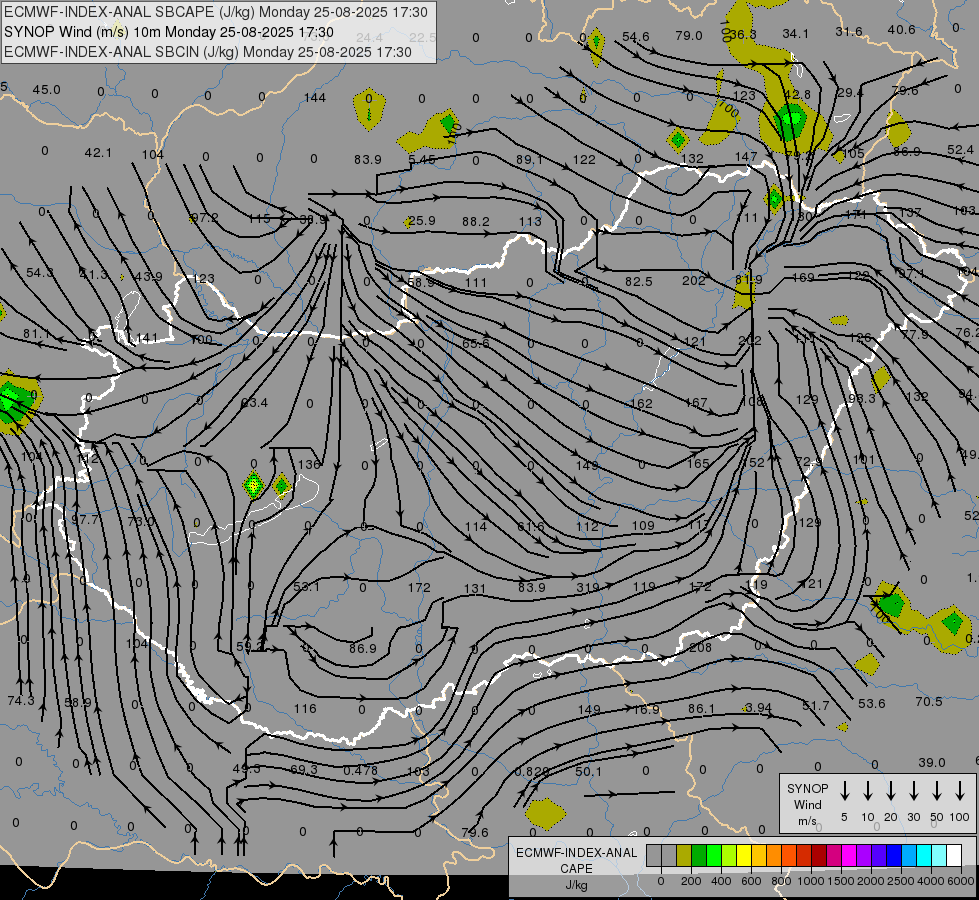Click the map value 3.94
The image size is (979, 900).
[x=759, y=708]
